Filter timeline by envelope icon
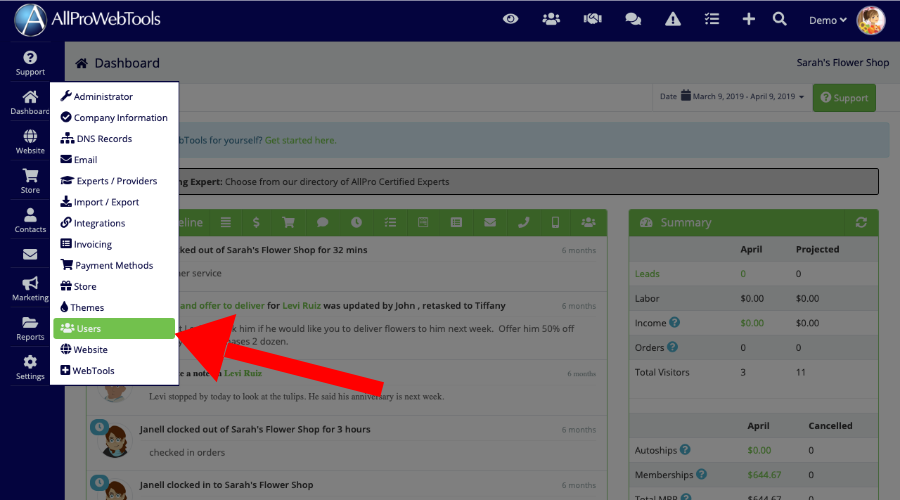This screenshot has width=900, height=500. click(490, 223)
